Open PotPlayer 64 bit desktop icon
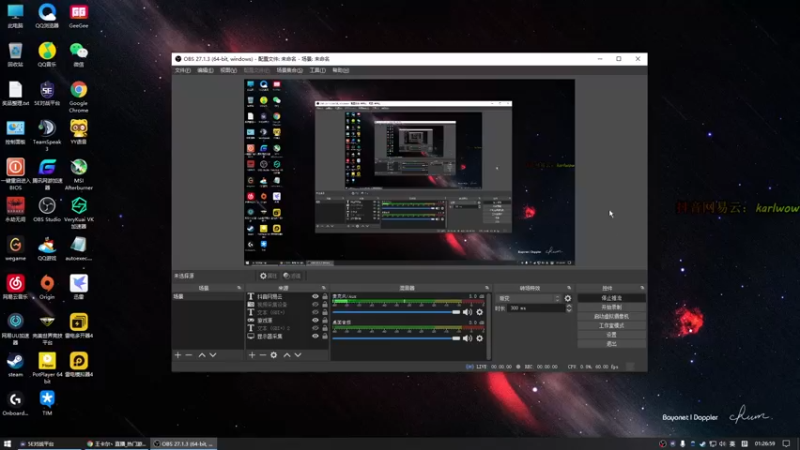Screen dimensions: 800x450 (x=47, y=368)
